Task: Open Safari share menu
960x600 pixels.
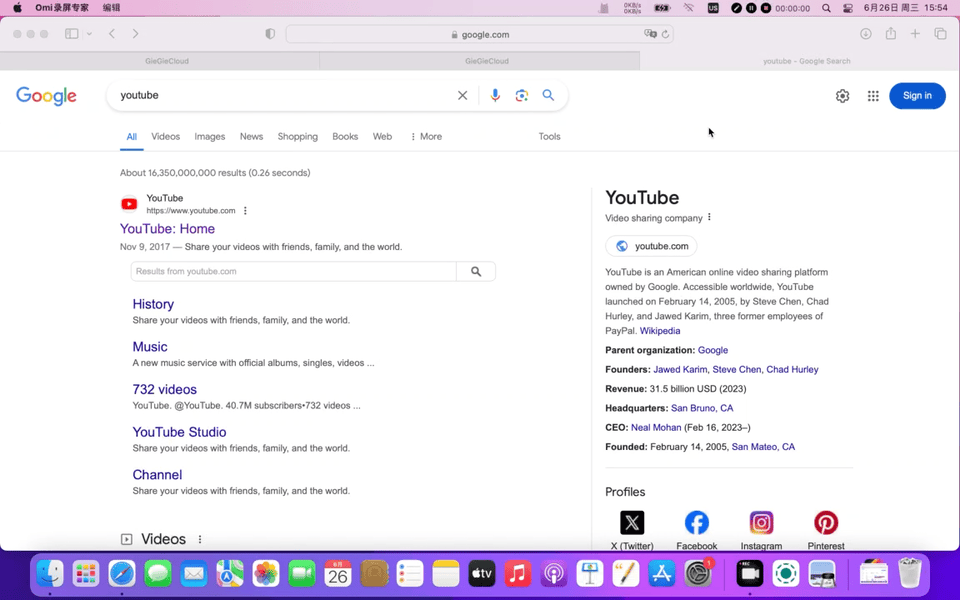Action: tap(891, 34)
